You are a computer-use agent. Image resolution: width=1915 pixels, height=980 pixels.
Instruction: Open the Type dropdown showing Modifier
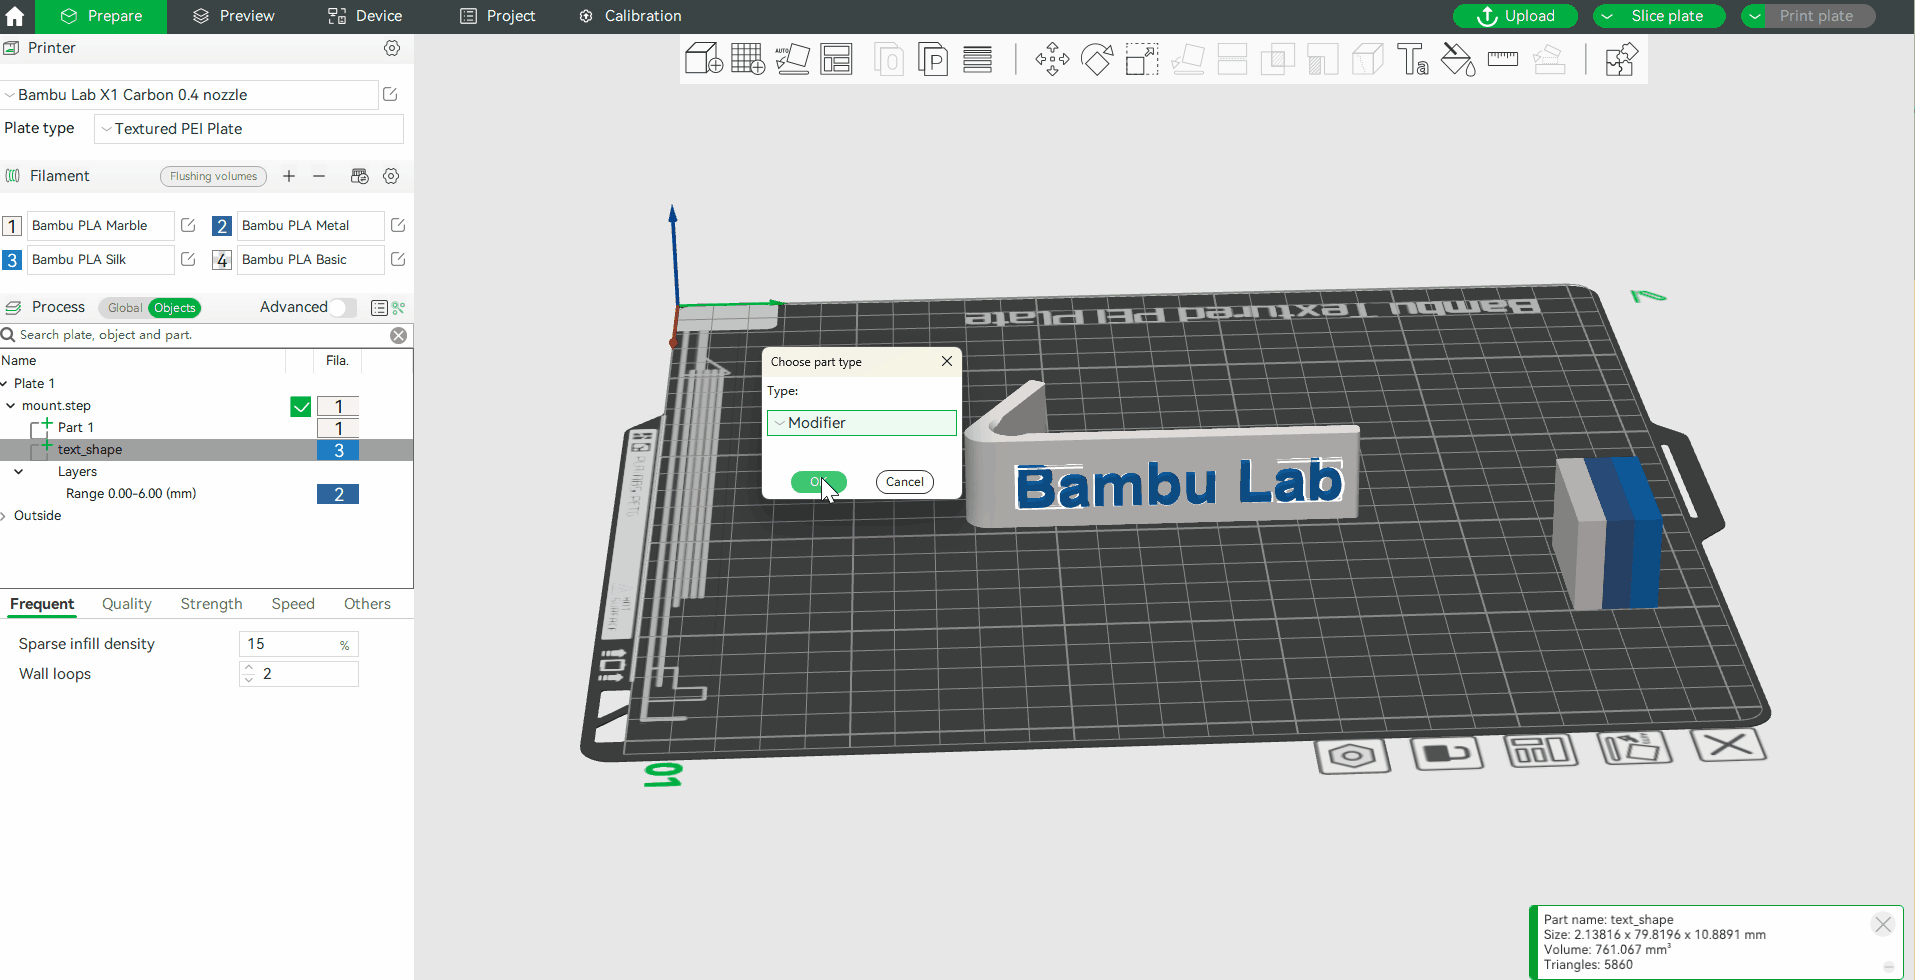click(862, 423)
